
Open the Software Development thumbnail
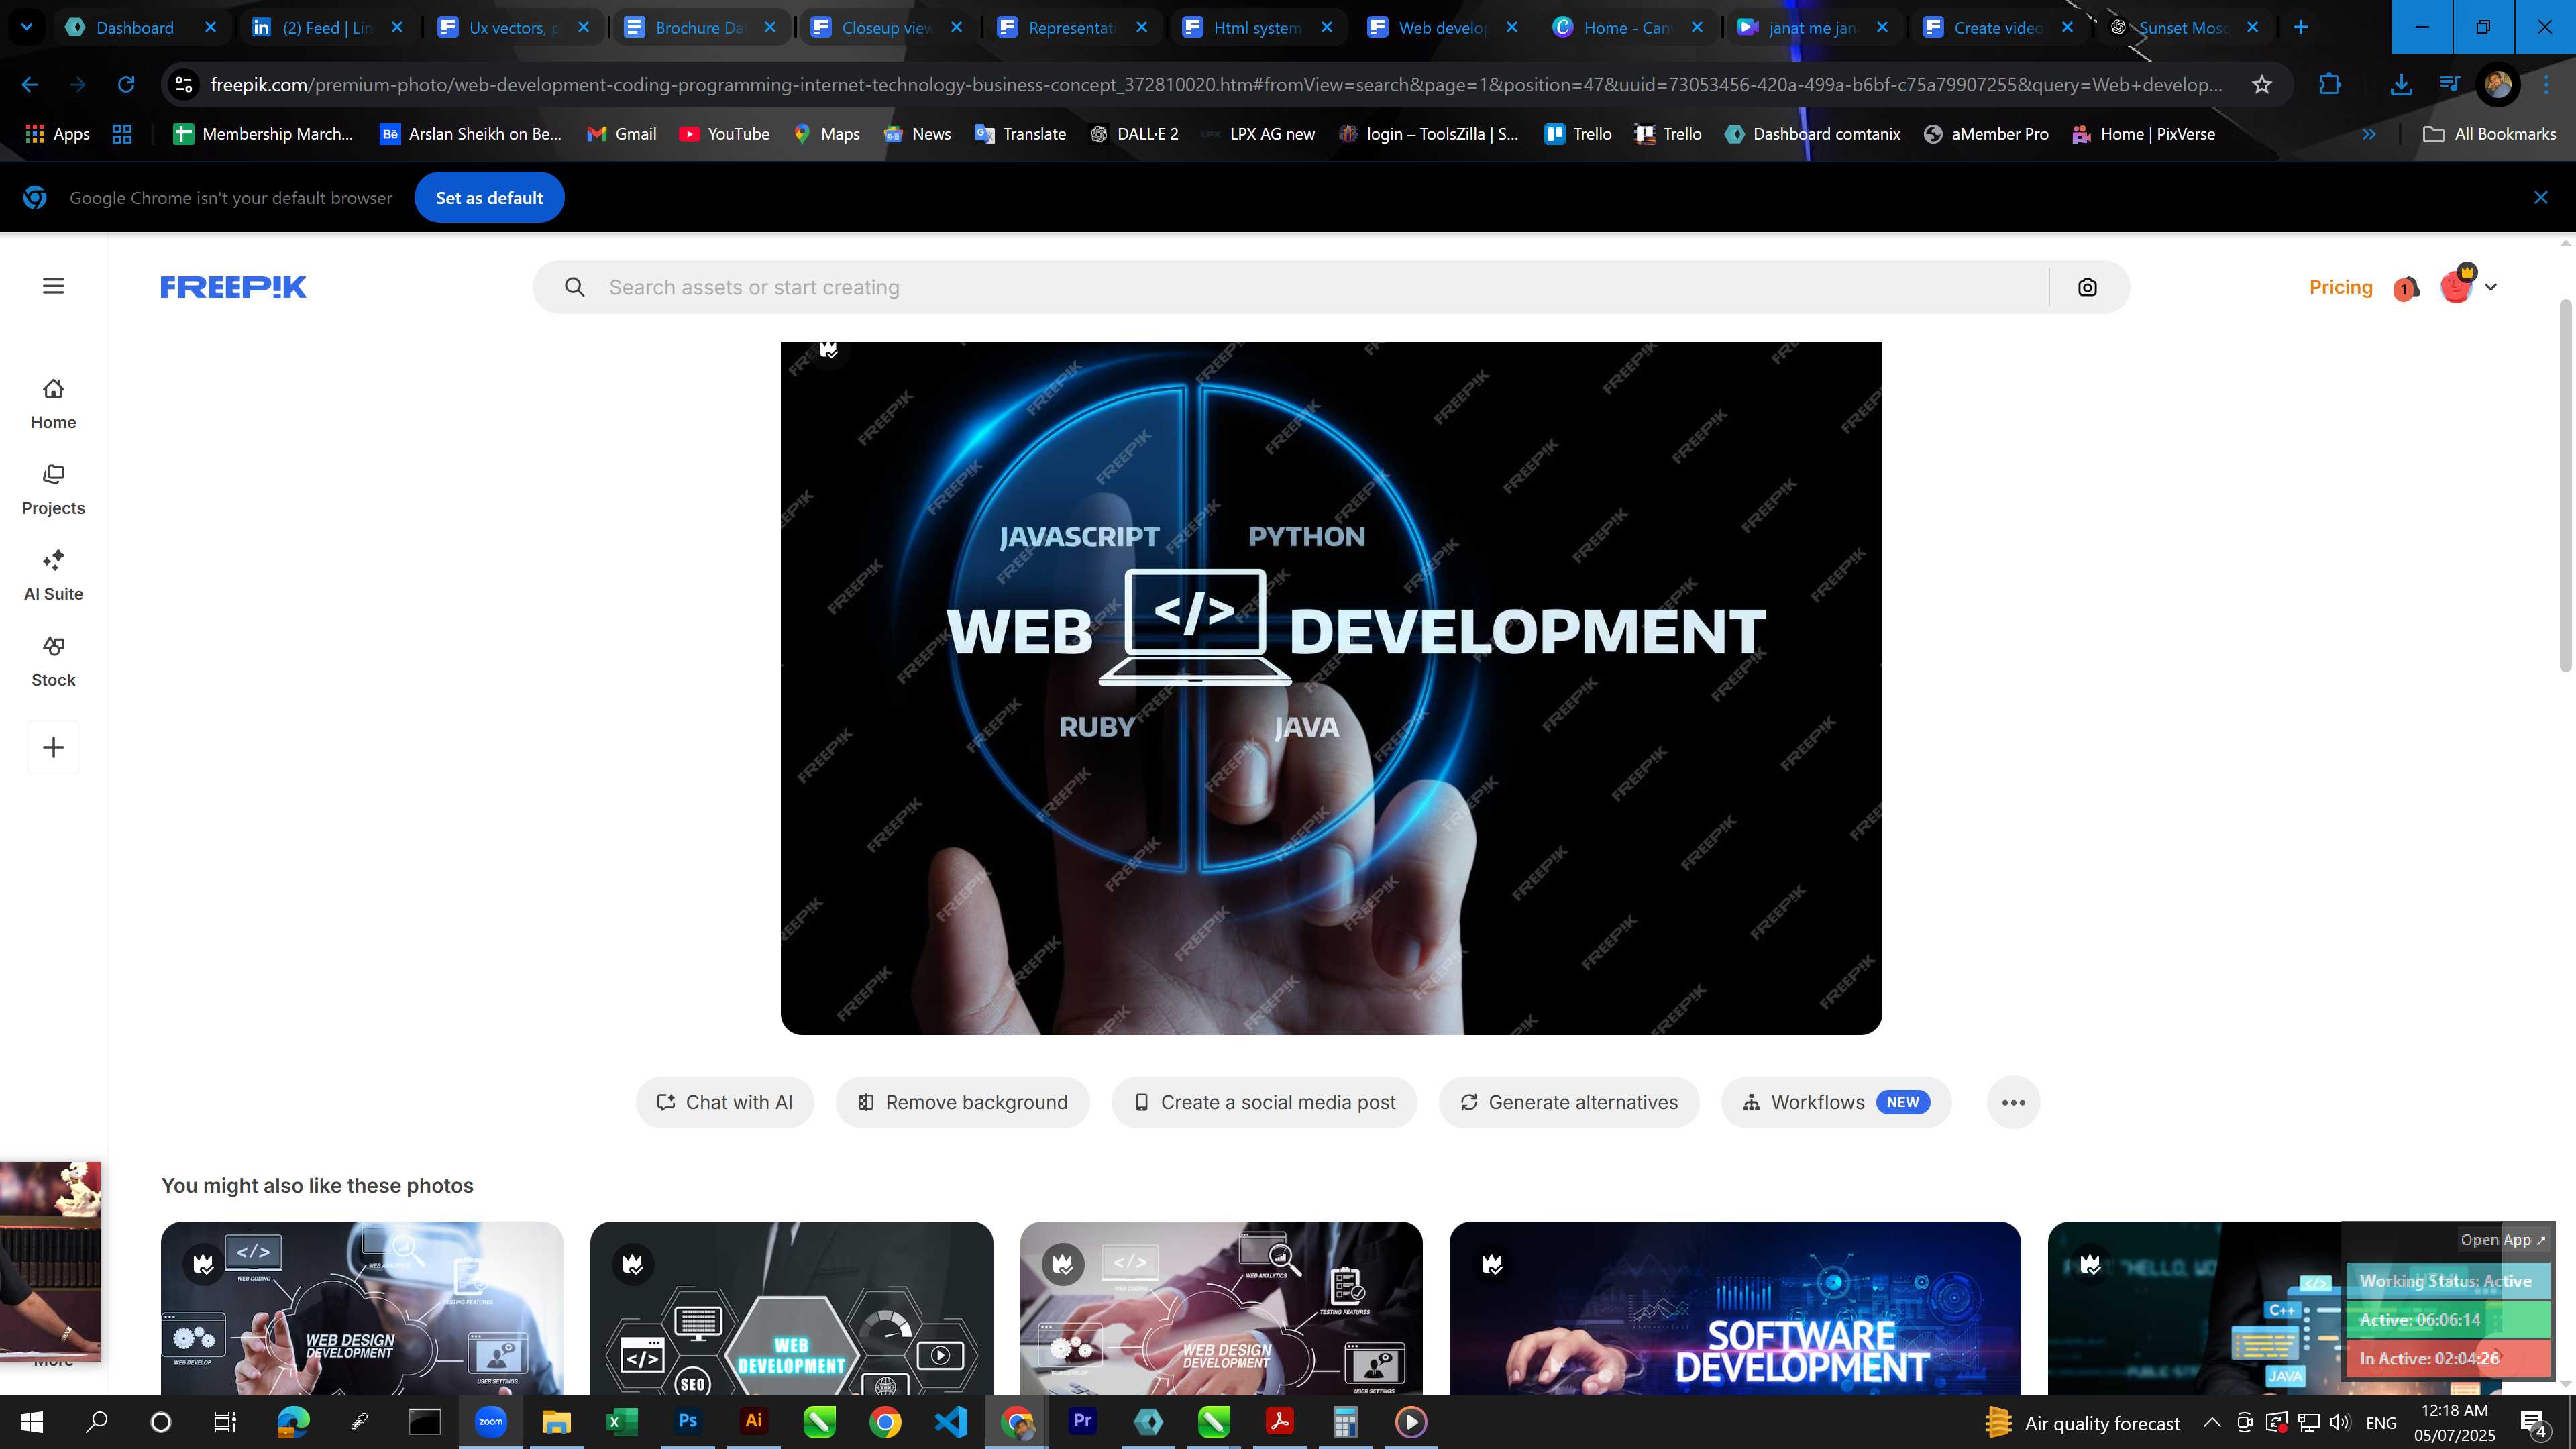1735,1308
